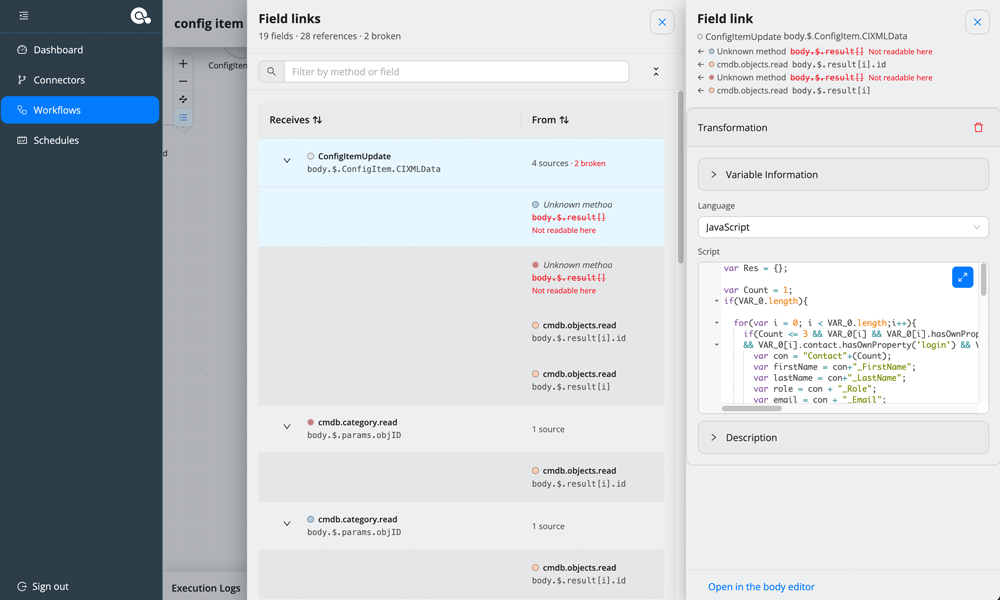The height and width of the screenshot is (600, 1000).
Task: Expand the Description section
Action: [843, 437]
